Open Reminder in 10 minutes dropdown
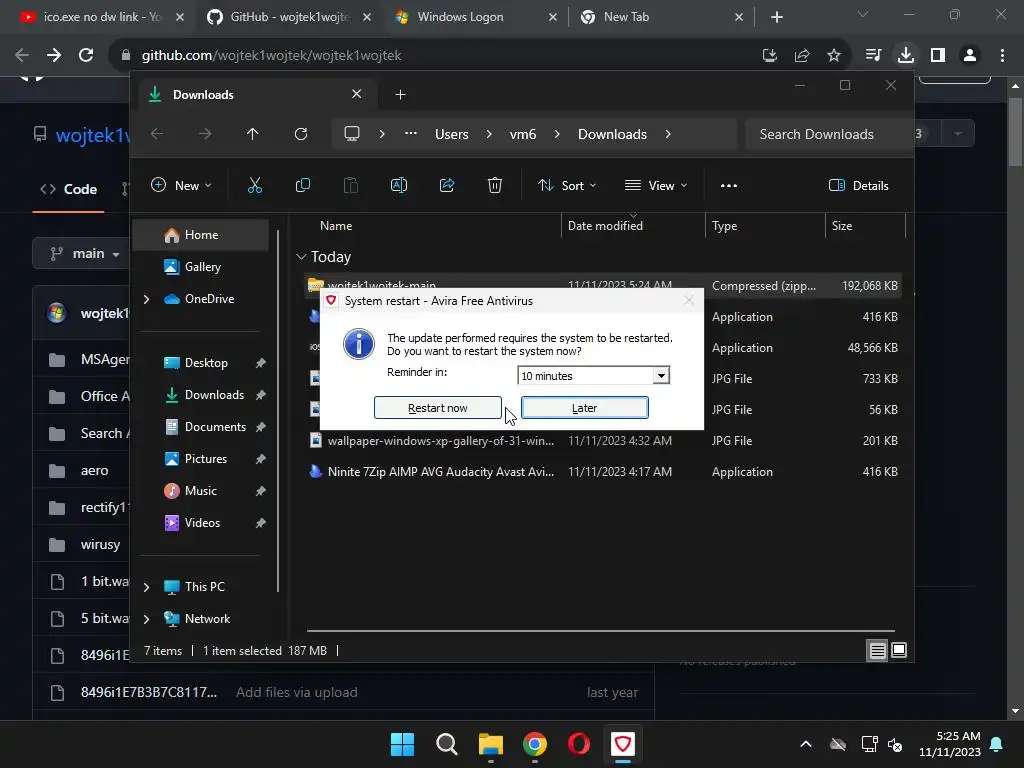 click(661, 376)
